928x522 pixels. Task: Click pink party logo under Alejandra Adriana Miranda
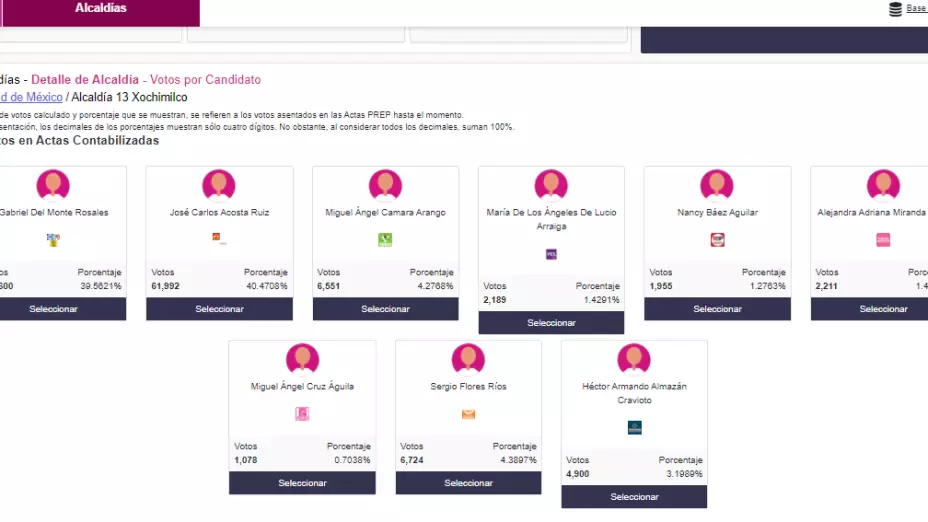click(x=883, y=240)
